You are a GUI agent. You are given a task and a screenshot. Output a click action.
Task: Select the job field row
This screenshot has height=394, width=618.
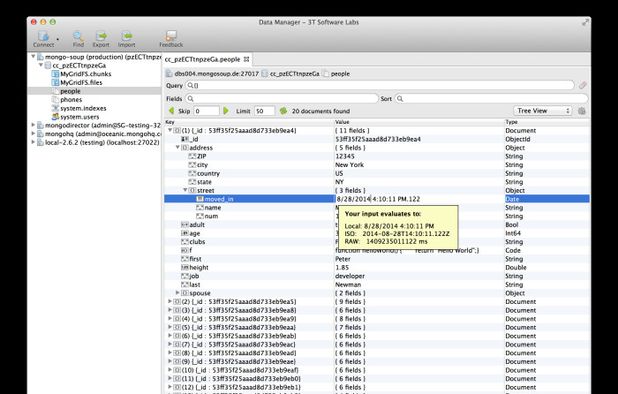377,276
